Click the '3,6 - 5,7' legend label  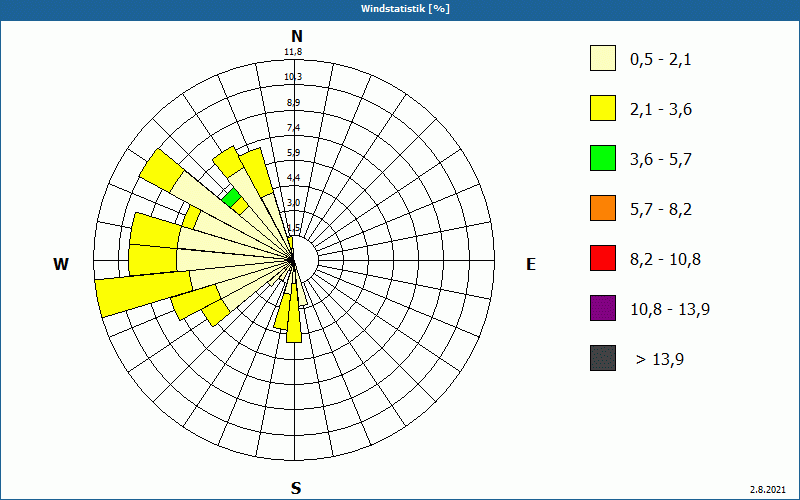661,160
